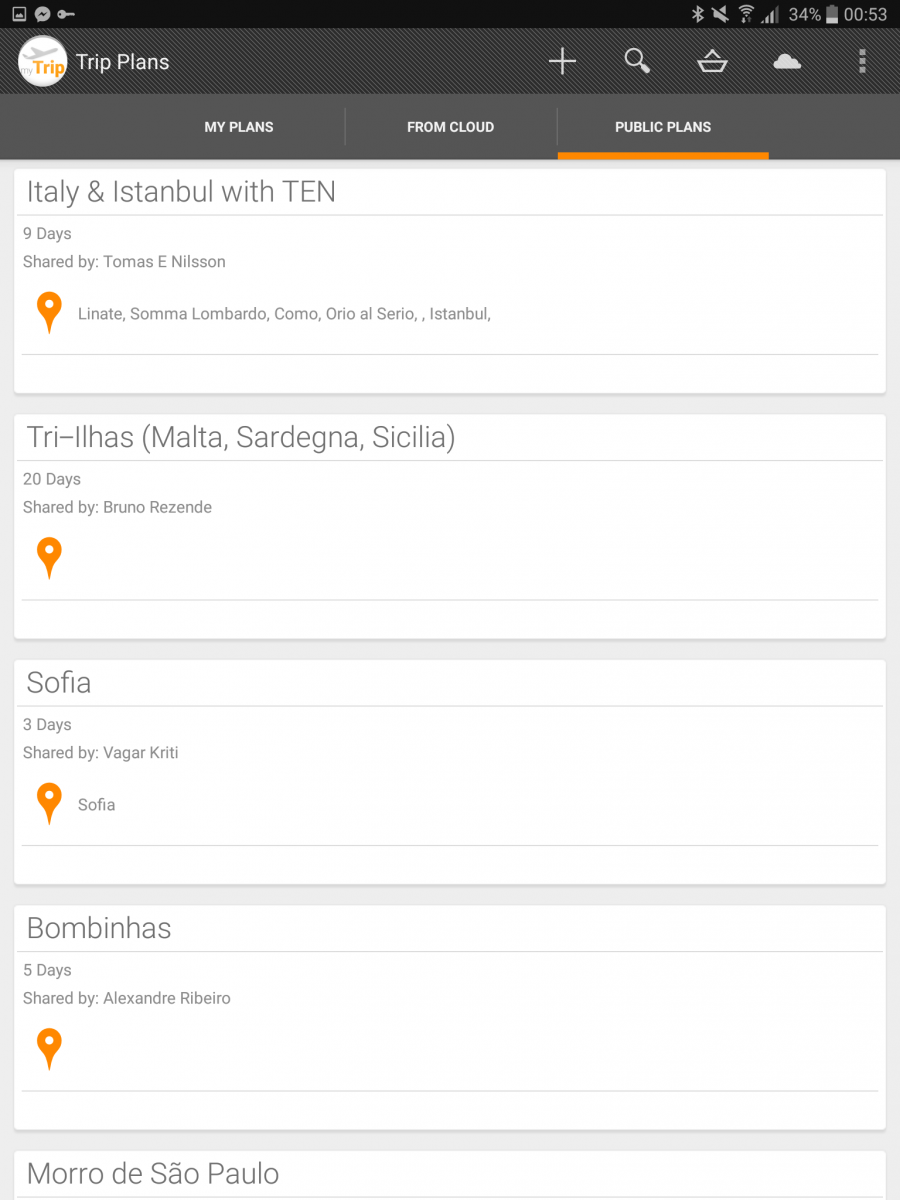This screenshot has height=1200, width=900.
Task: Open the three-dot overflow menu
Action: (x=862, y=62)
